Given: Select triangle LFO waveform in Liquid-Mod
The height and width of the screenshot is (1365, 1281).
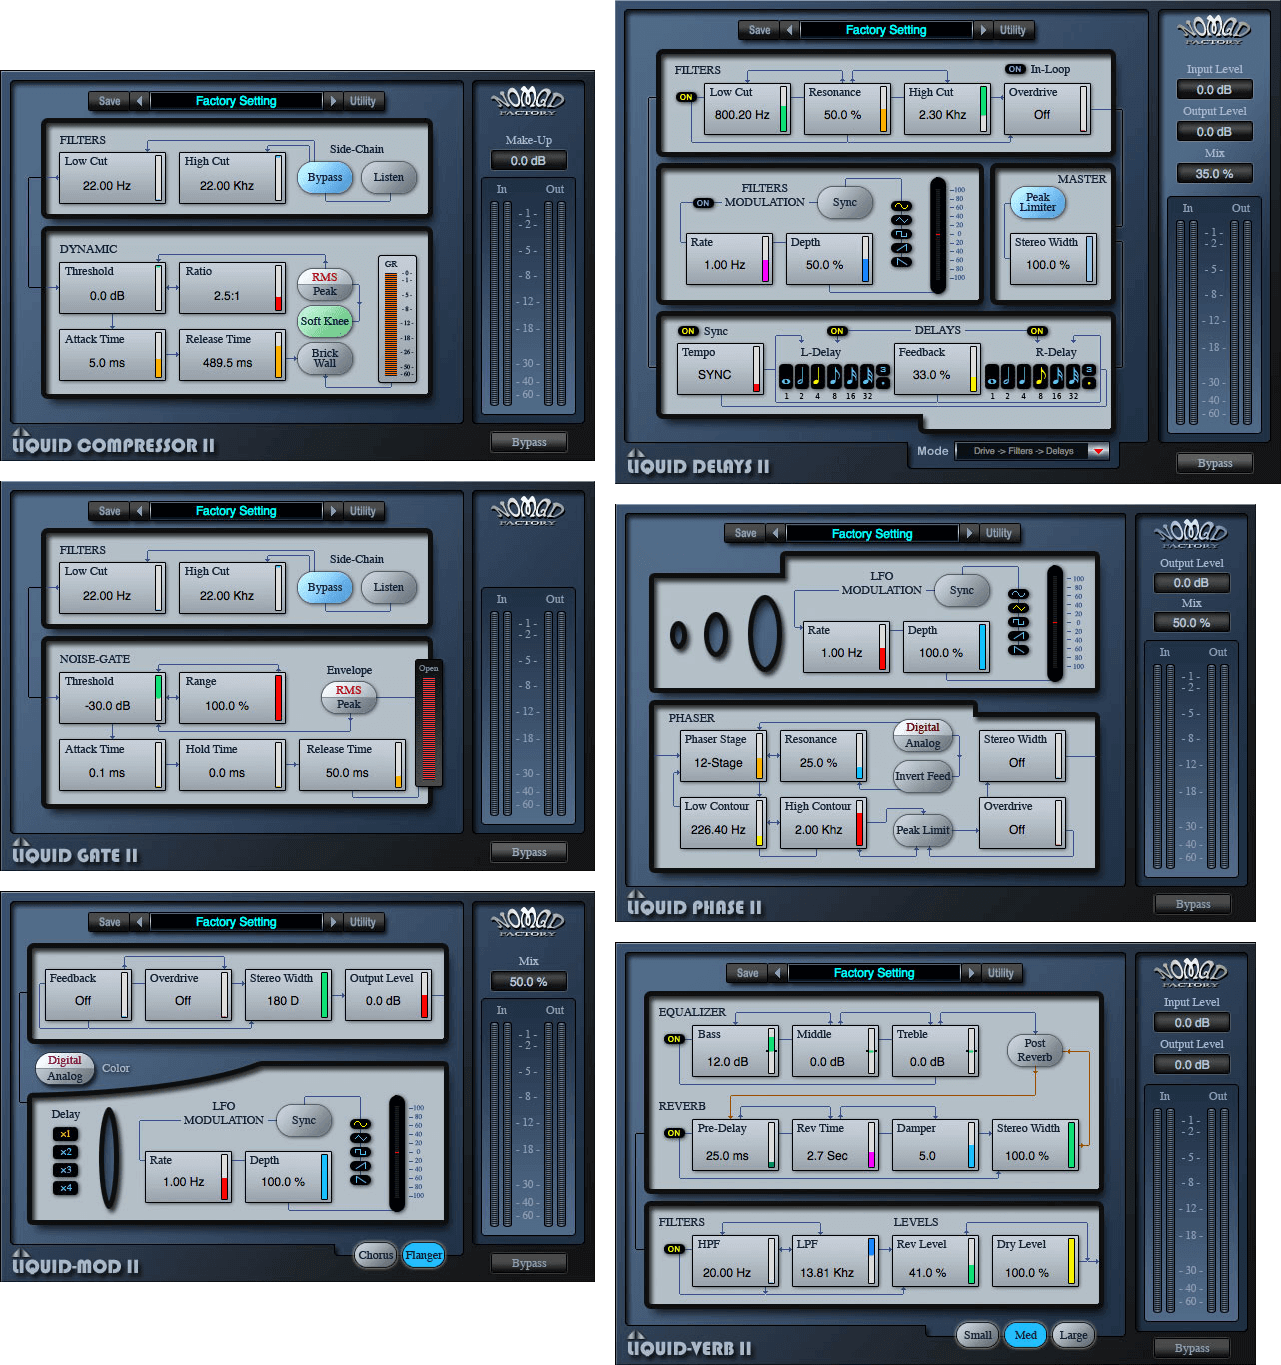Looking at the screenshot, I should 360,1138.
